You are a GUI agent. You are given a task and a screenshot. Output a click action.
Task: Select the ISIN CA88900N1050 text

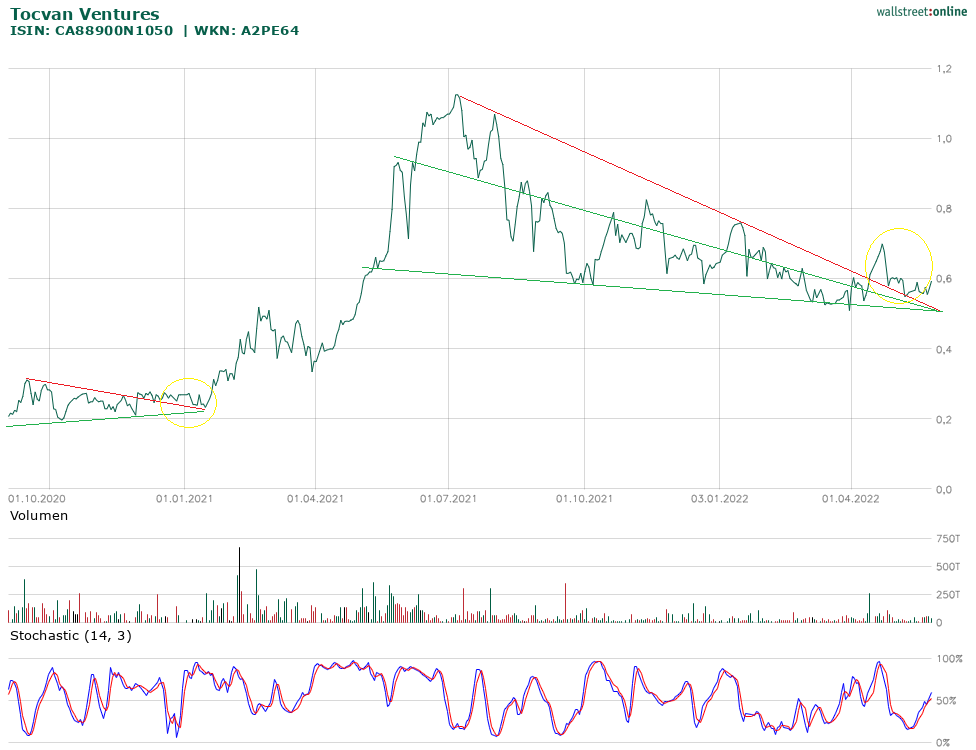point(92,30)
